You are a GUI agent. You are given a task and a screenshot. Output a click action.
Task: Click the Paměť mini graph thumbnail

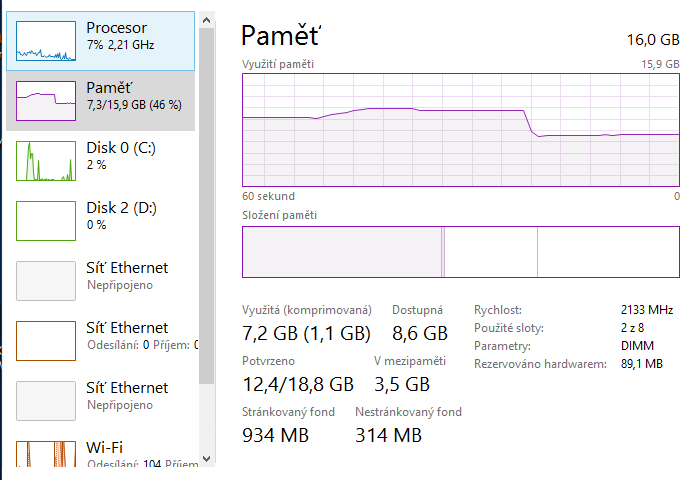click(x=46, y=102)
